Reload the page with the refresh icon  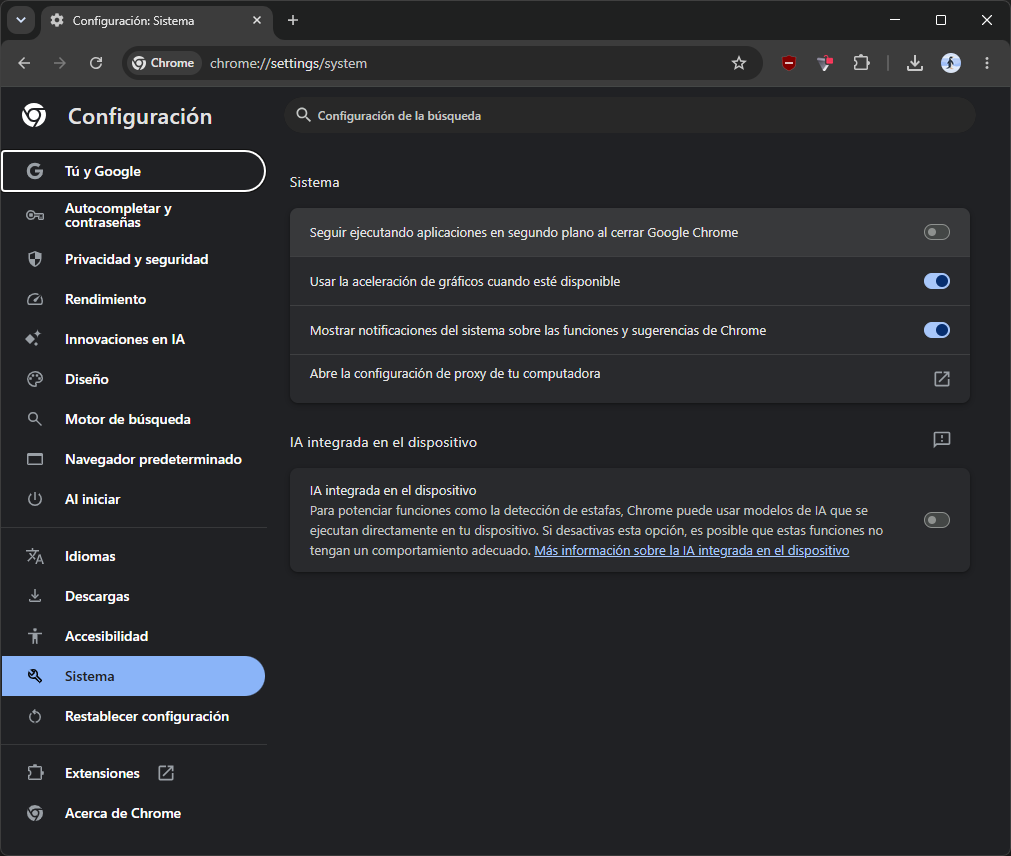pyautogui.click(x=96, y=63)
